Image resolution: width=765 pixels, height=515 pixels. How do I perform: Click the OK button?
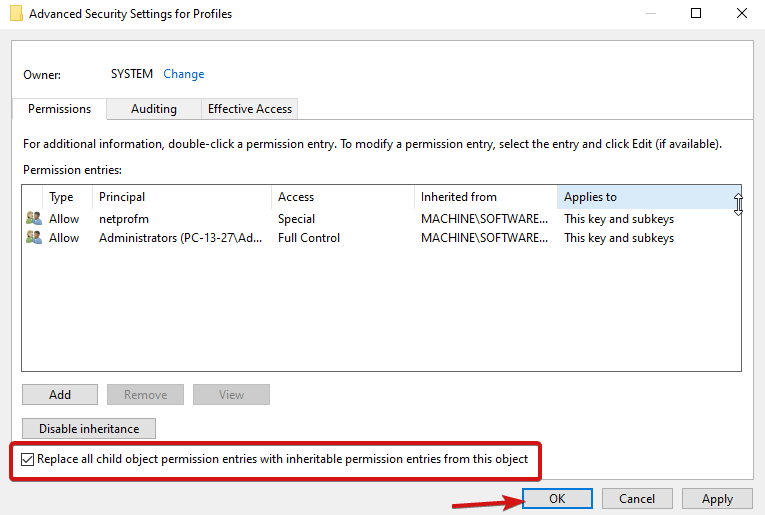tap(557, 498)
